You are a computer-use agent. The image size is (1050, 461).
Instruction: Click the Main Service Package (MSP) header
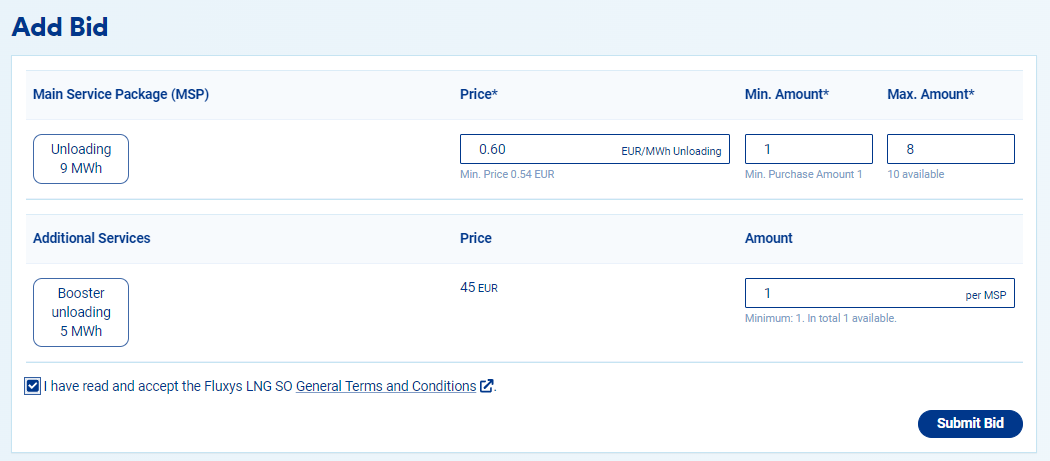coord(120,94)
